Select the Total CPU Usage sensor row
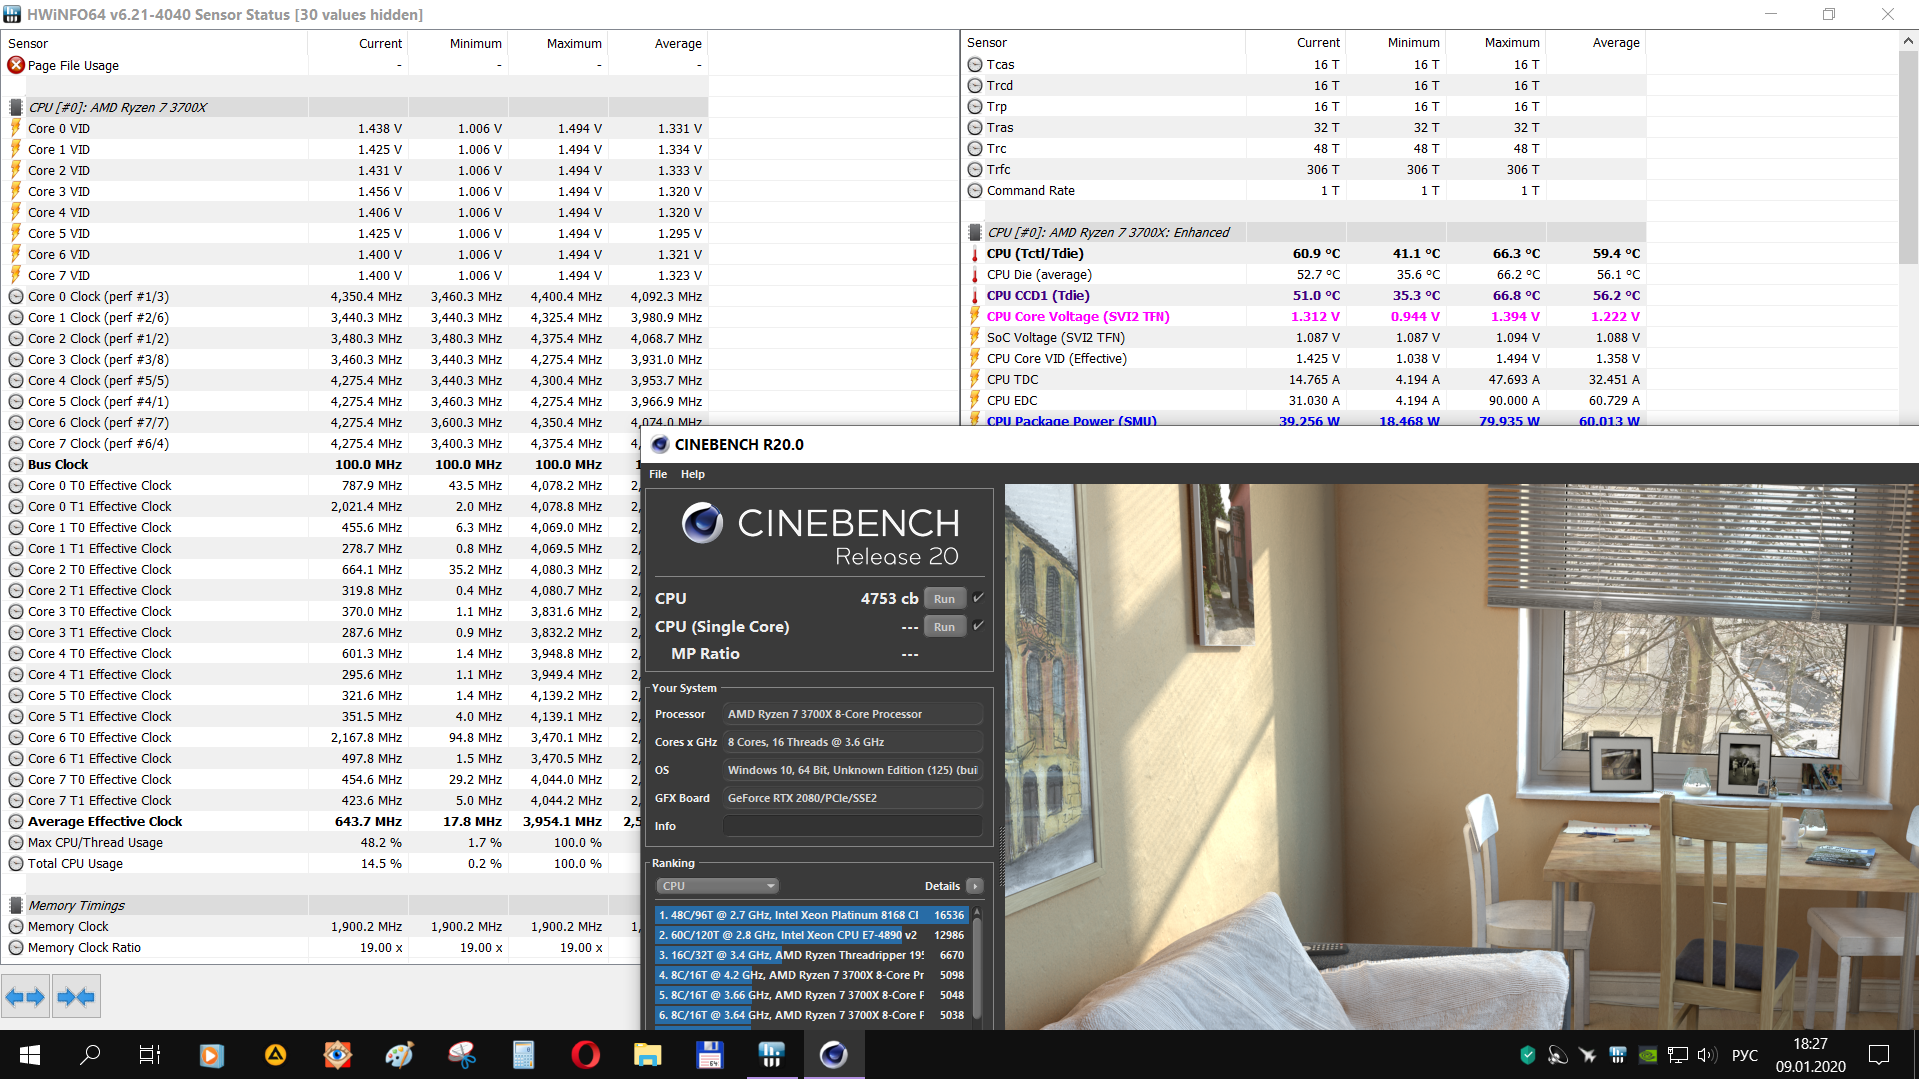This screenshot has height=1079, width=1919. click(x=321, y=864)
